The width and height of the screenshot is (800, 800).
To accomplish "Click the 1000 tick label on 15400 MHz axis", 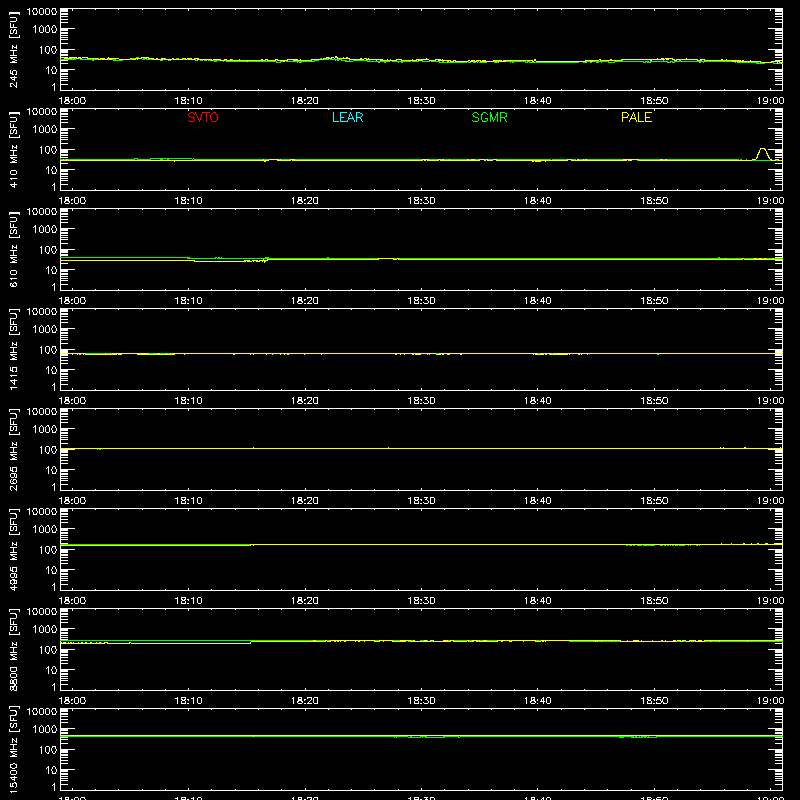I will [45, 730].
